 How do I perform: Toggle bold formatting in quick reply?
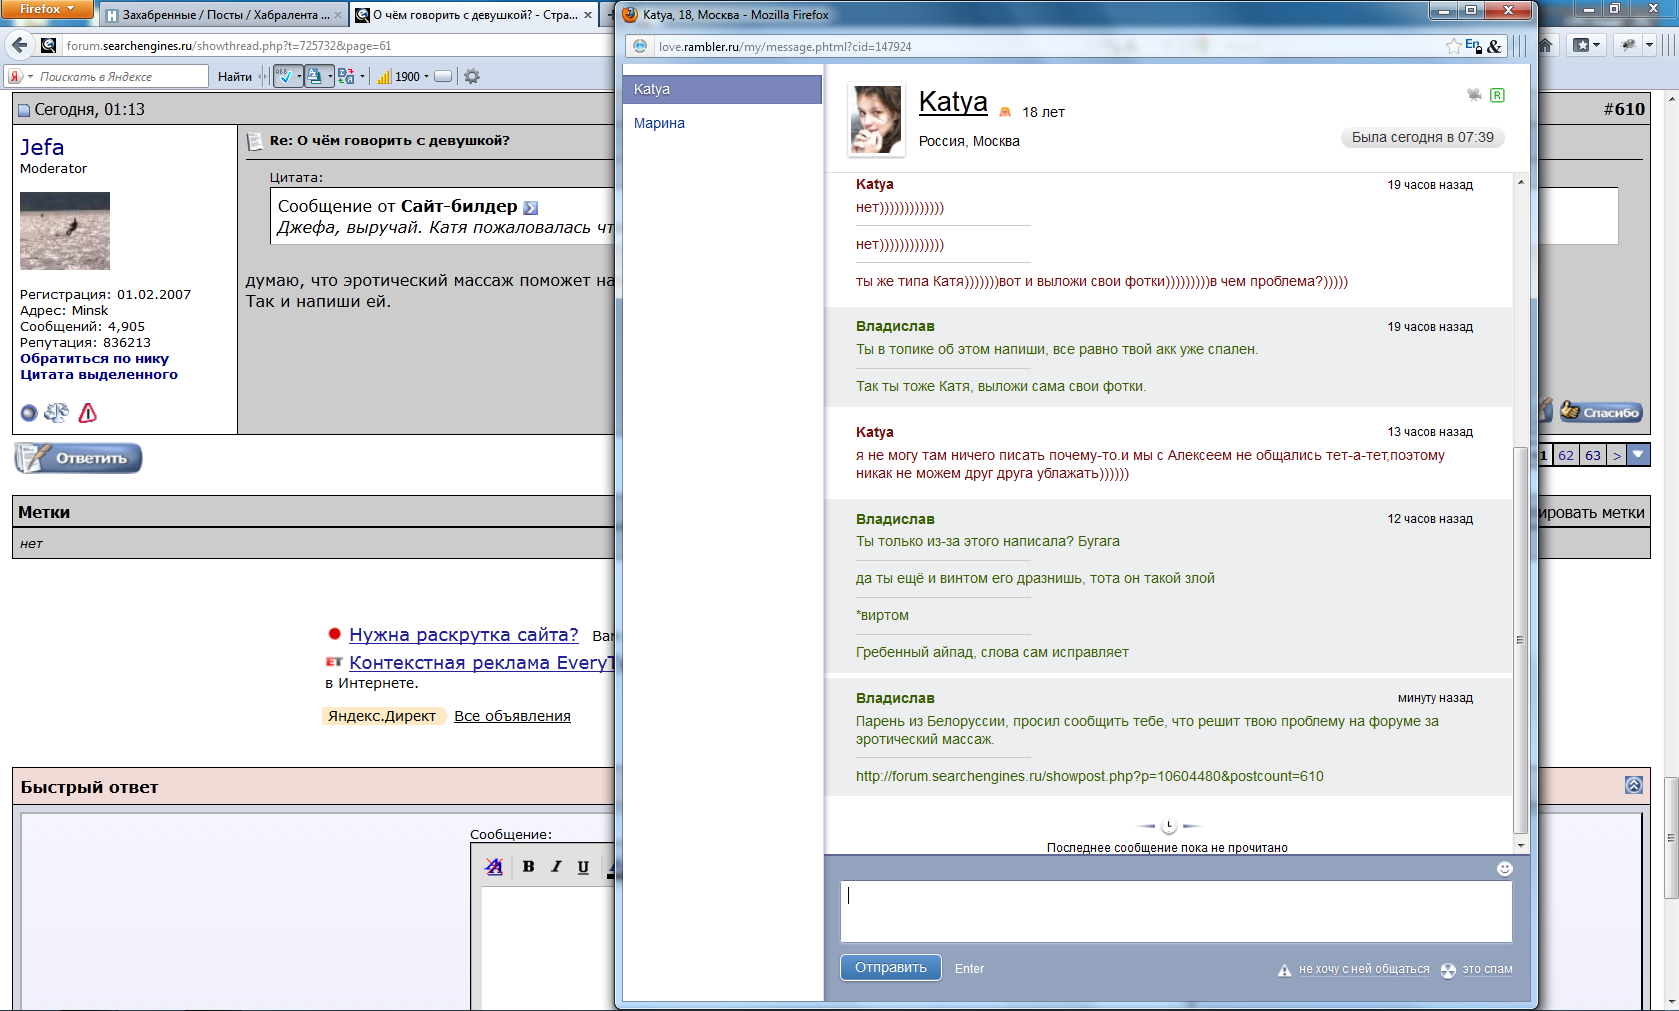click(528, 867)
